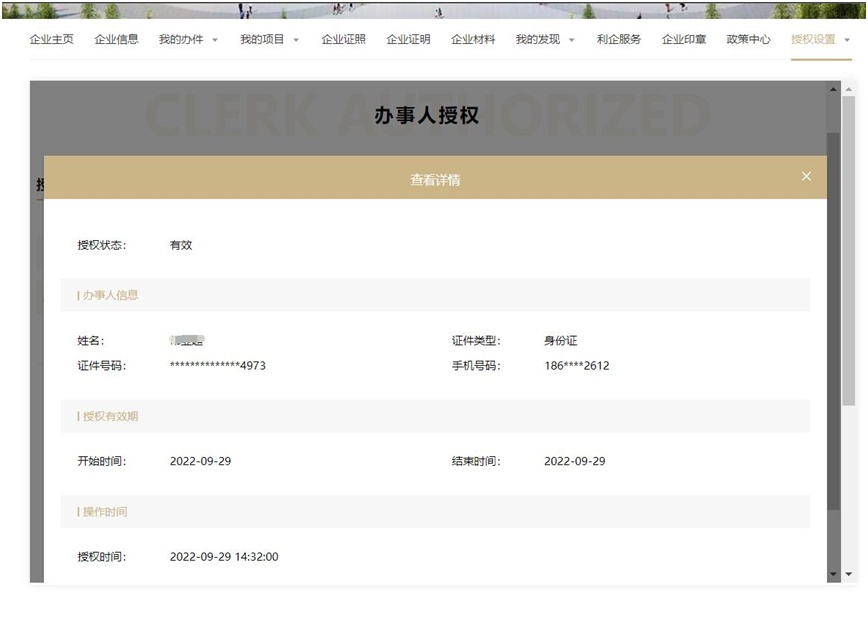Navigate to 利企服务
The image size is (868, 620).
(x=619, y=40)
